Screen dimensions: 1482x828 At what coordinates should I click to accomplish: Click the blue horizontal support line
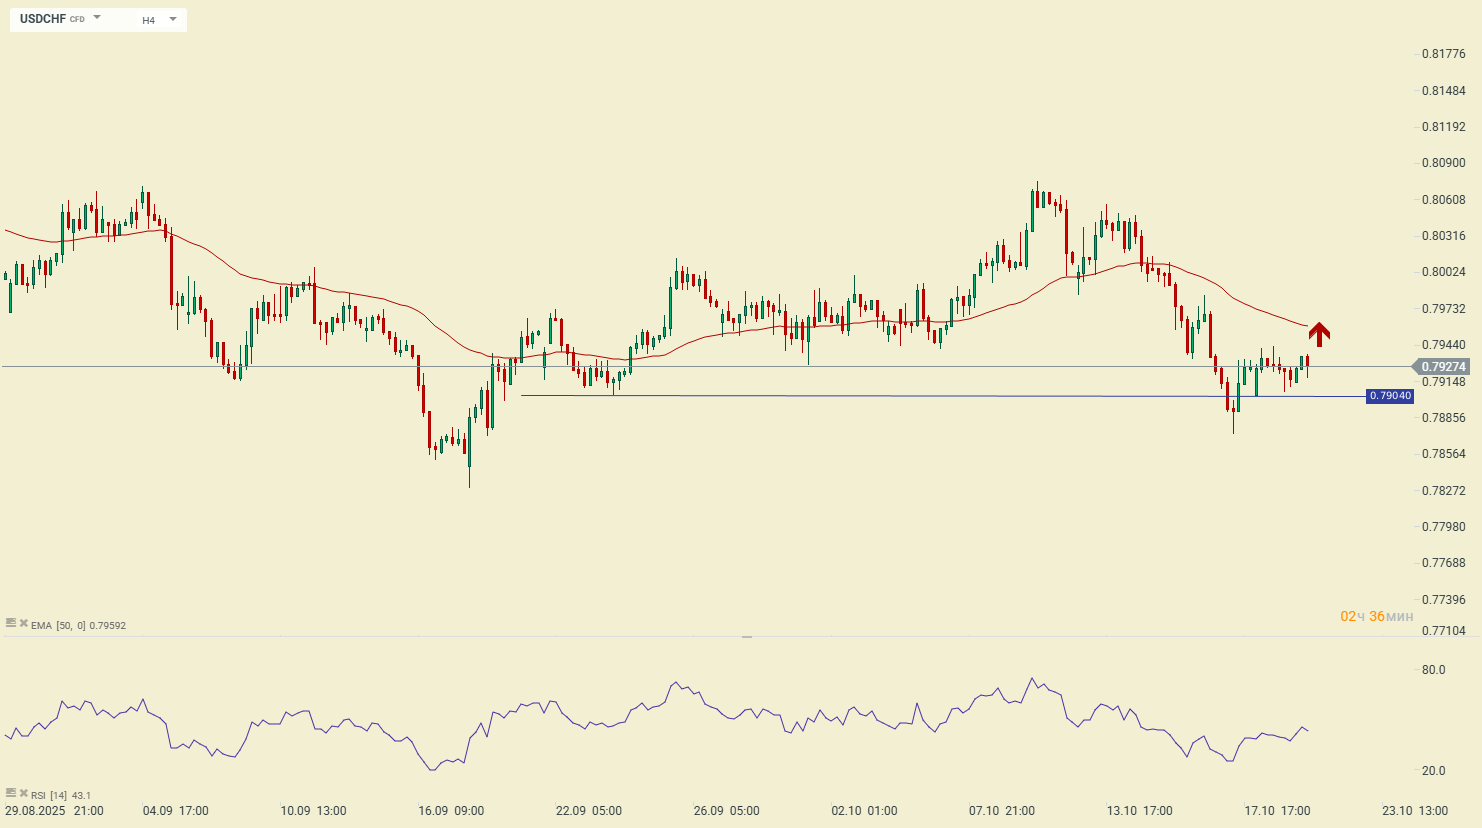(900, 396)
